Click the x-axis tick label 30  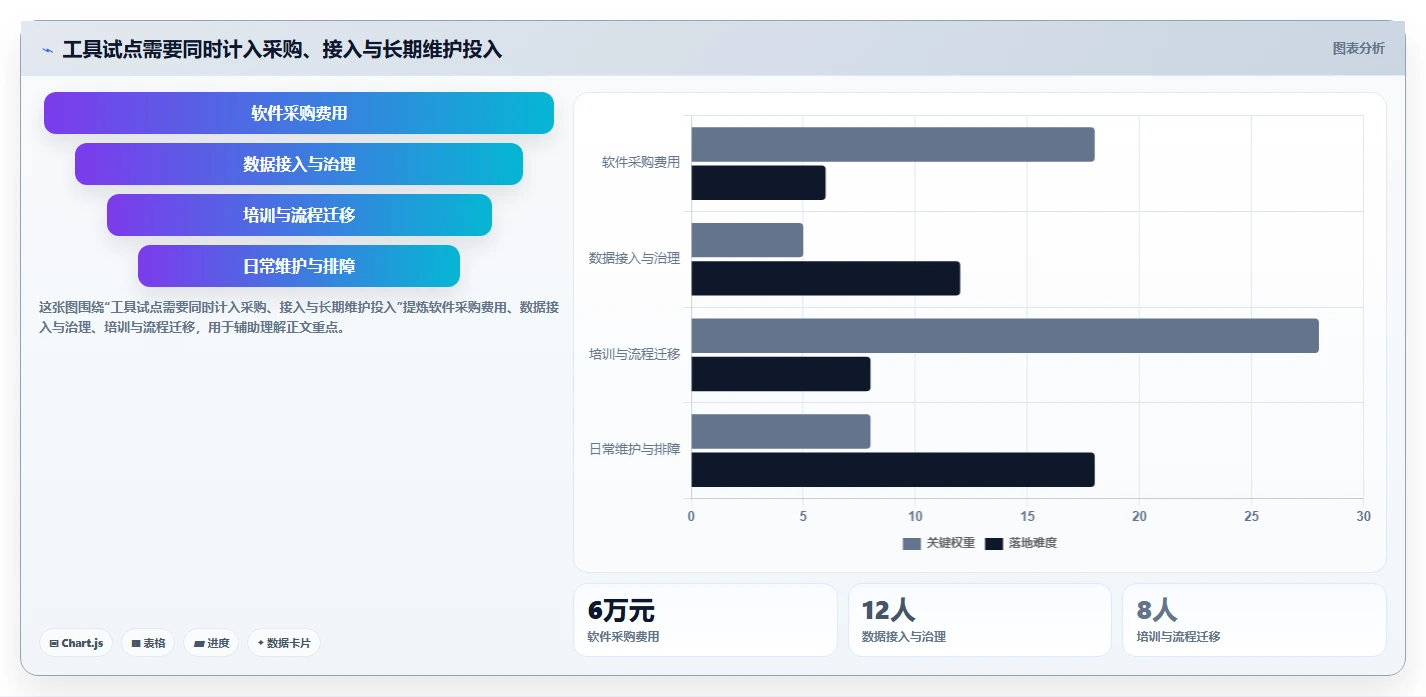pyautogui.click(x=1363, y=516)
